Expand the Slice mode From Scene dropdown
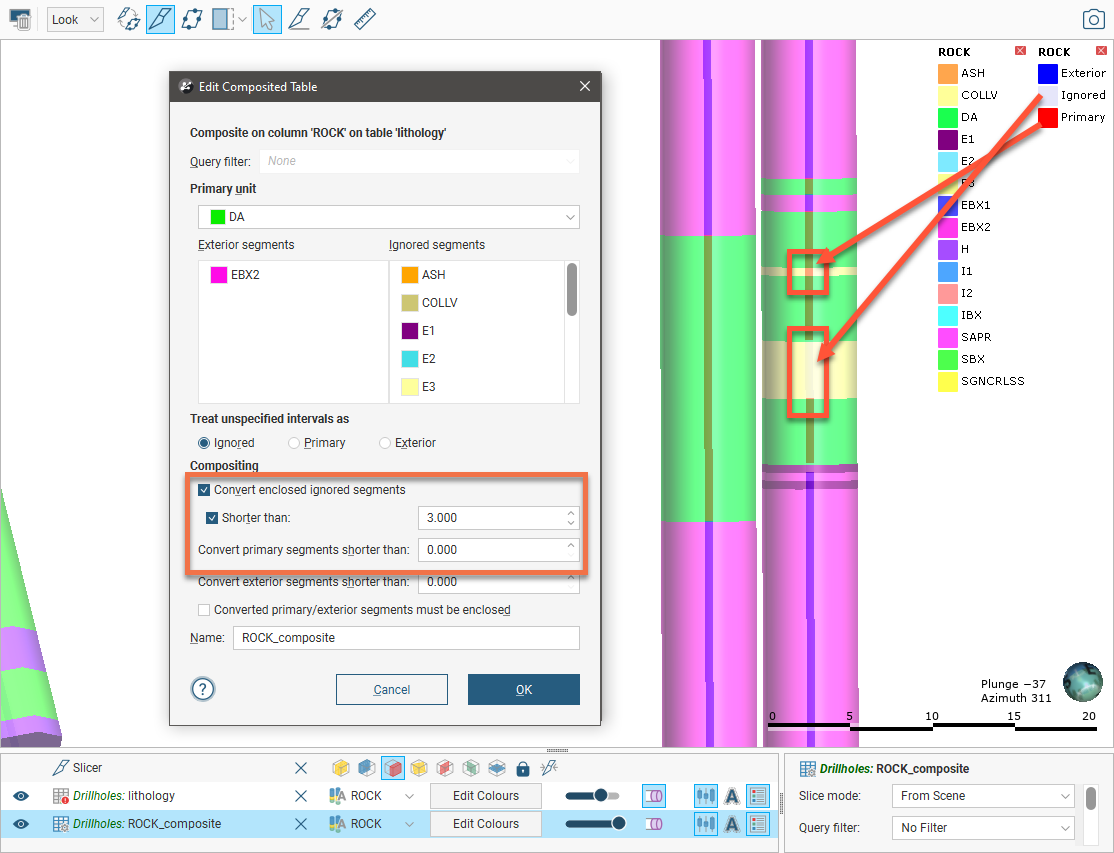Screen dimensions: 1114x853 982,796
